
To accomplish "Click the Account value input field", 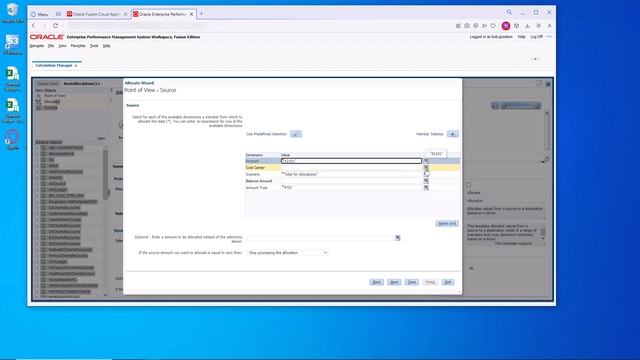I will click(x=351, y=161).
